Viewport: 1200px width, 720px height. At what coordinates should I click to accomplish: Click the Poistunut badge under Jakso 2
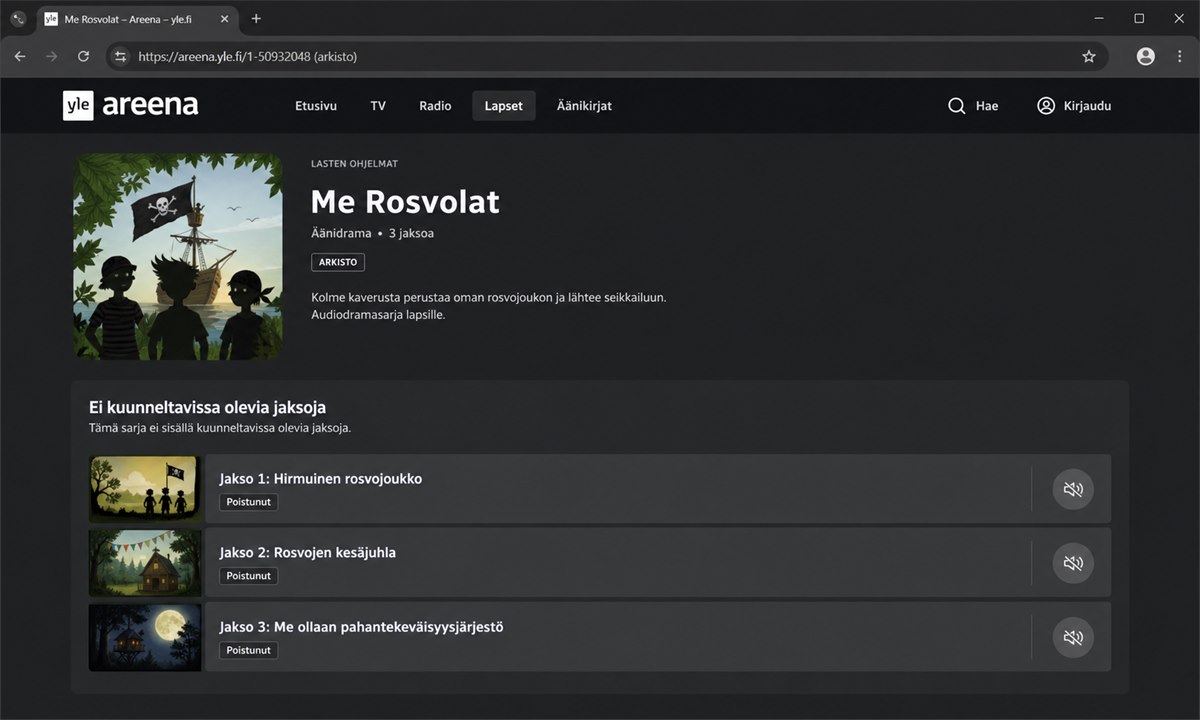(x=249, y=576)
